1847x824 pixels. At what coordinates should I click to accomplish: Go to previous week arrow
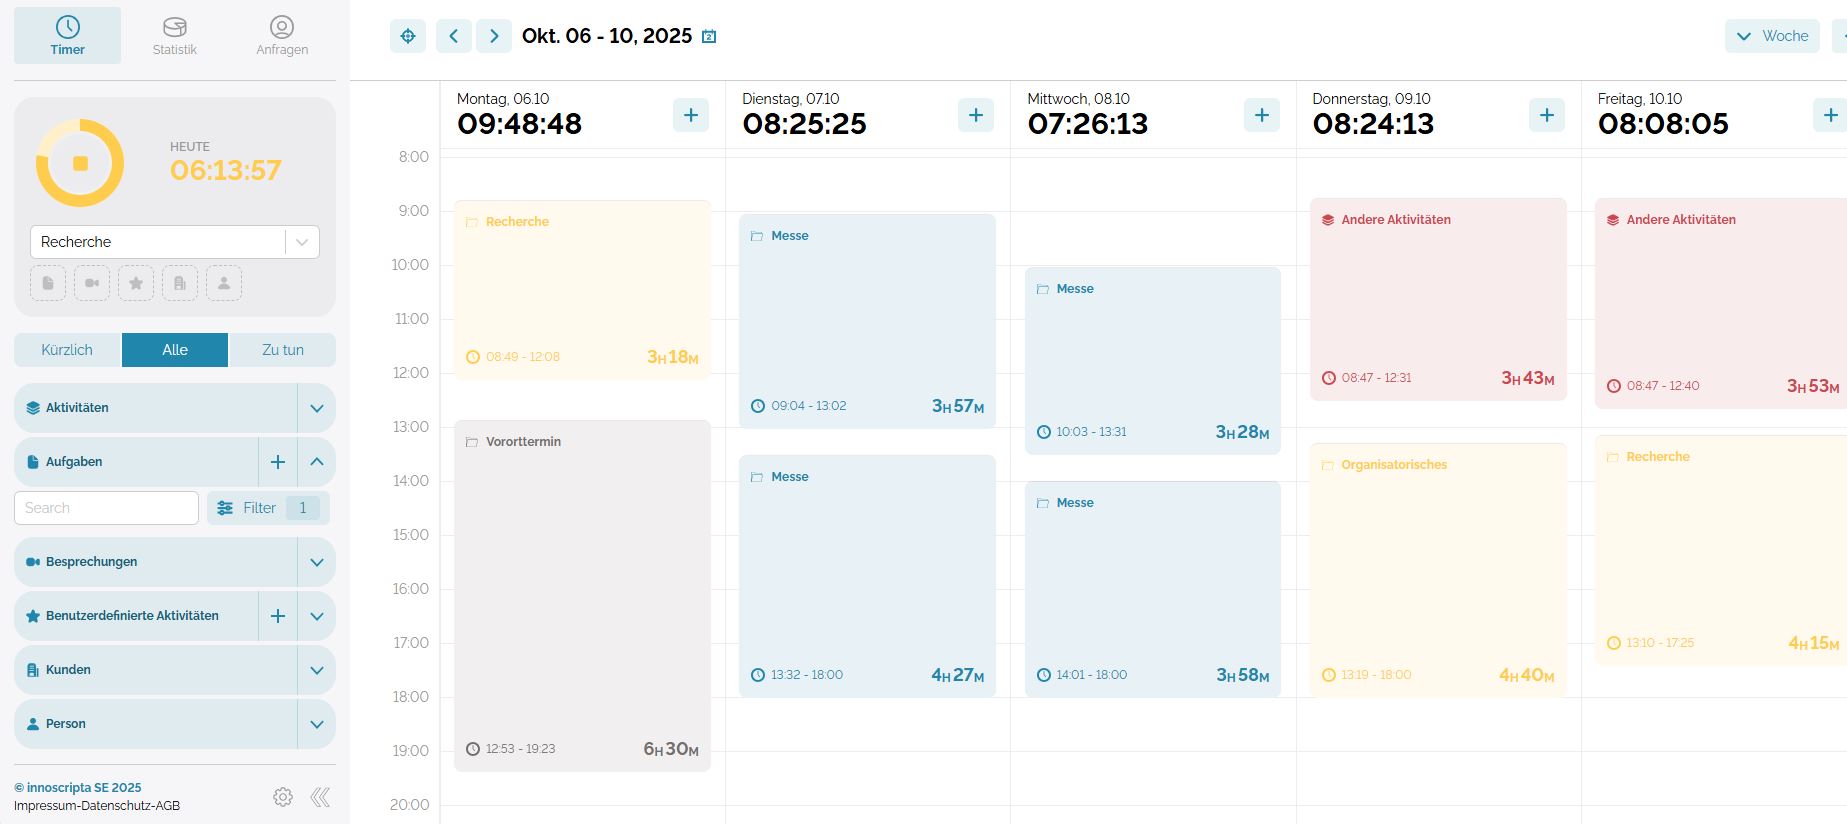coord(453,36)
